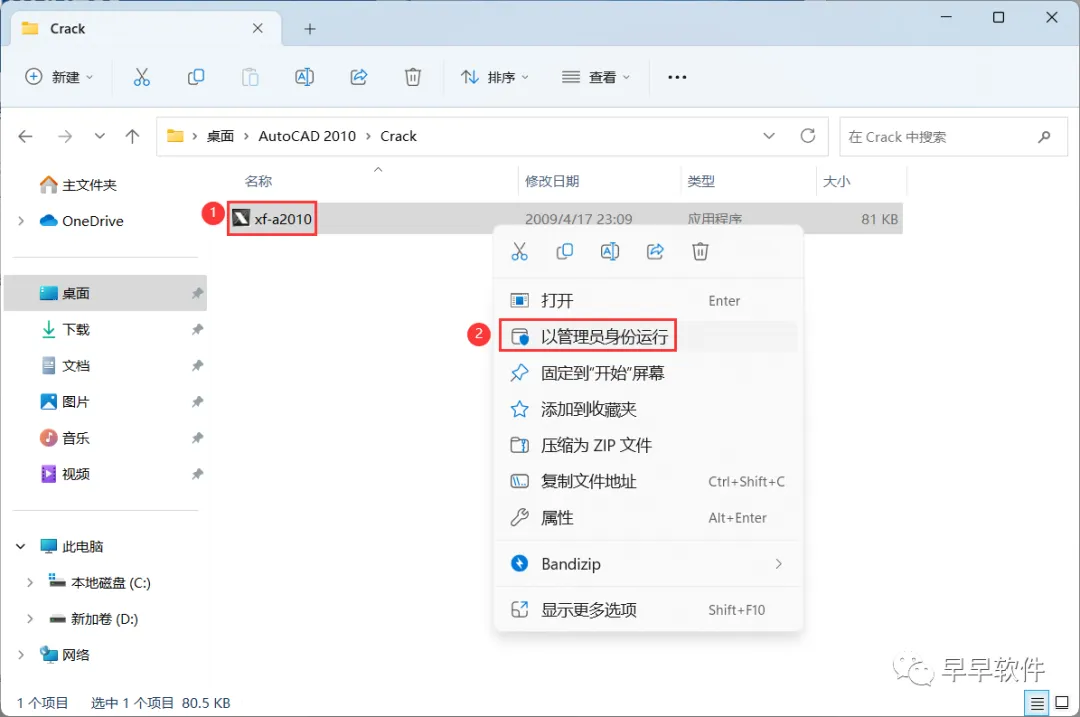Click the Copy icon in the context menu

[x=564, y=251]
